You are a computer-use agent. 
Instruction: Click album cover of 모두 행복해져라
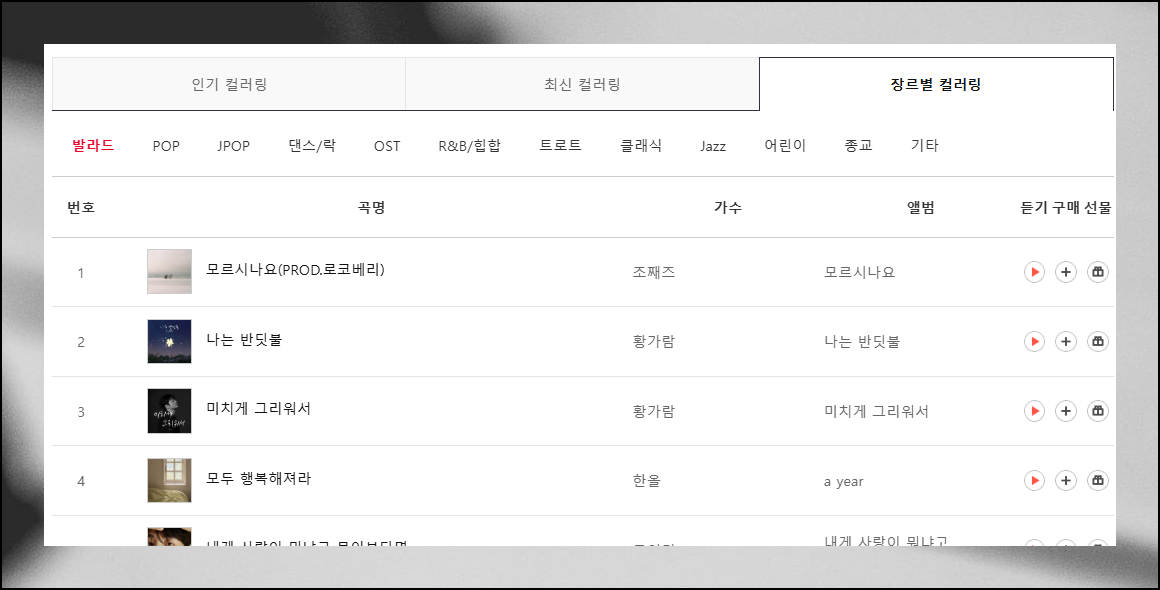click(169, 480)
